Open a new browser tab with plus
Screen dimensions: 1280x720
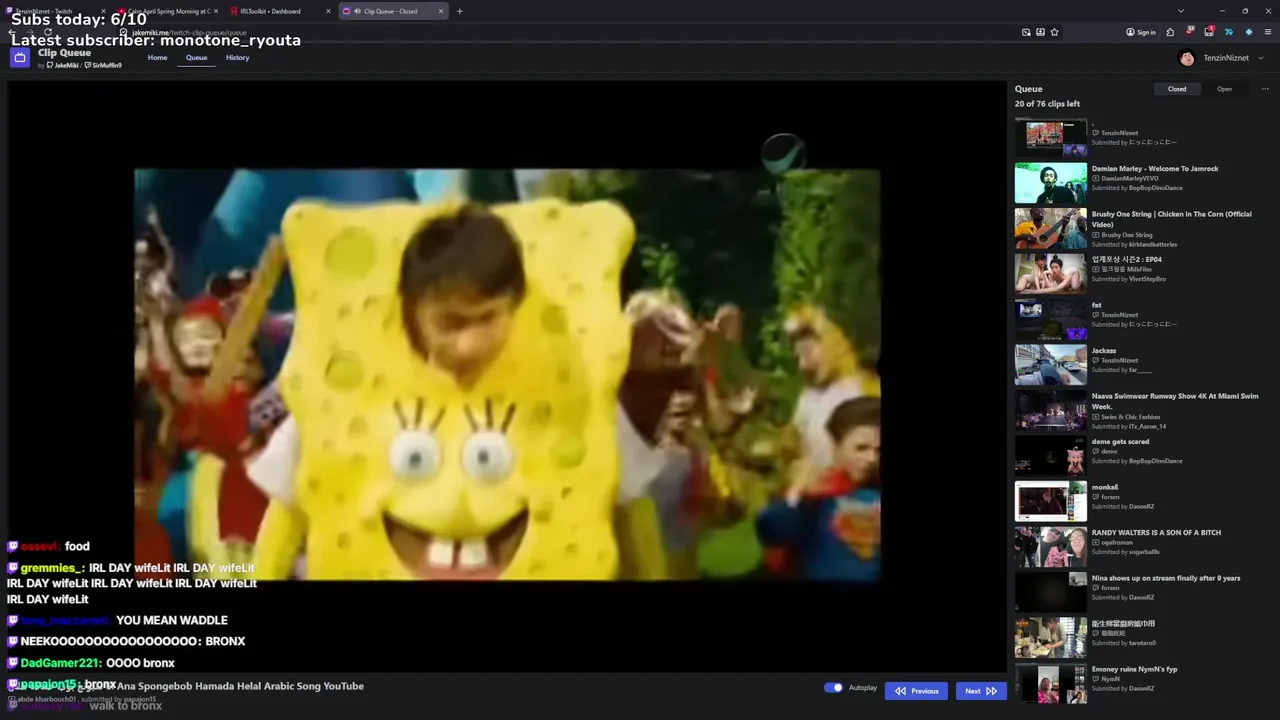(460, 11)
